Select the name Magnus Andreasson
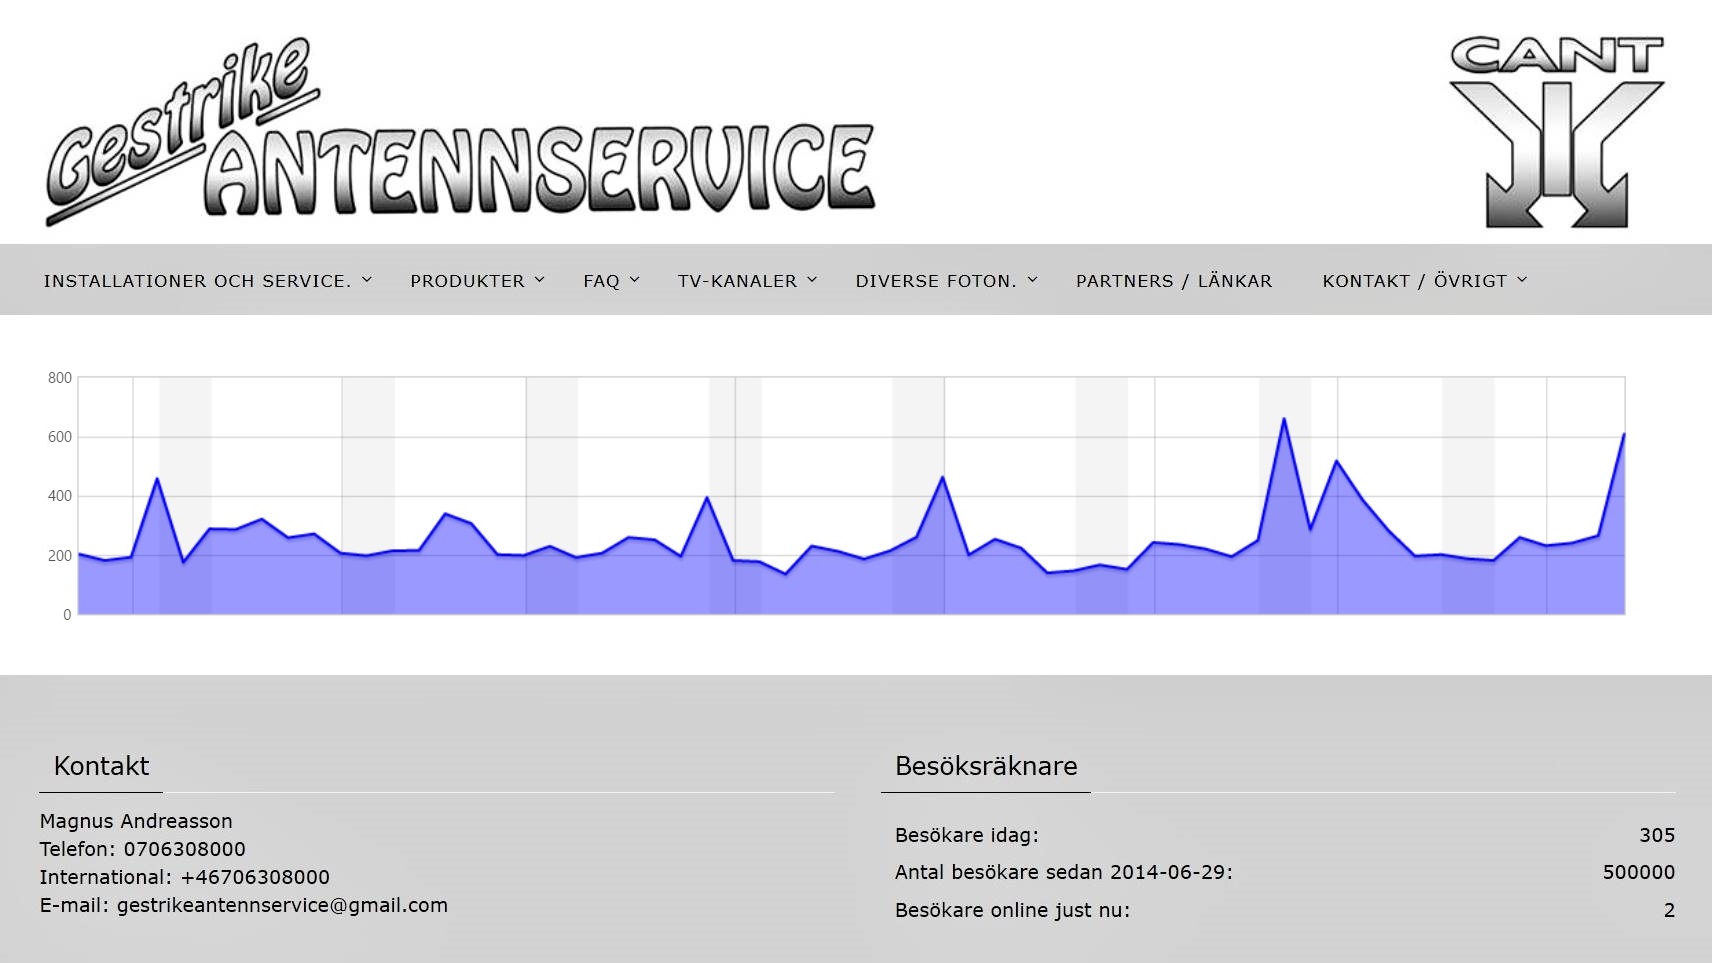Image resolution: width=1712 pixels, height=963 pixels. pos(136,821)
